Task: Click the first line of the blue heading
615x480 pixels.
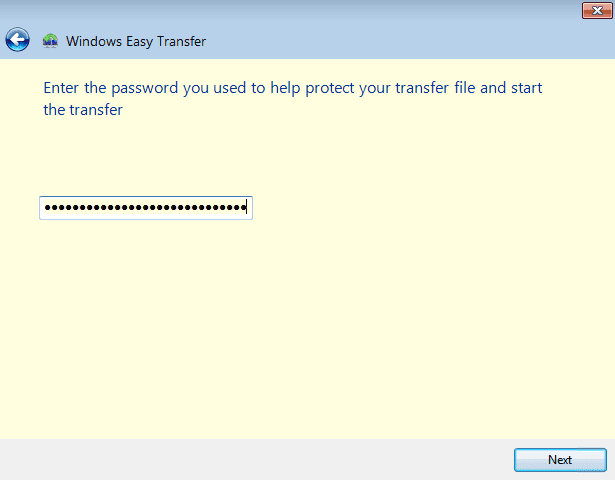Action: (293, 88)
